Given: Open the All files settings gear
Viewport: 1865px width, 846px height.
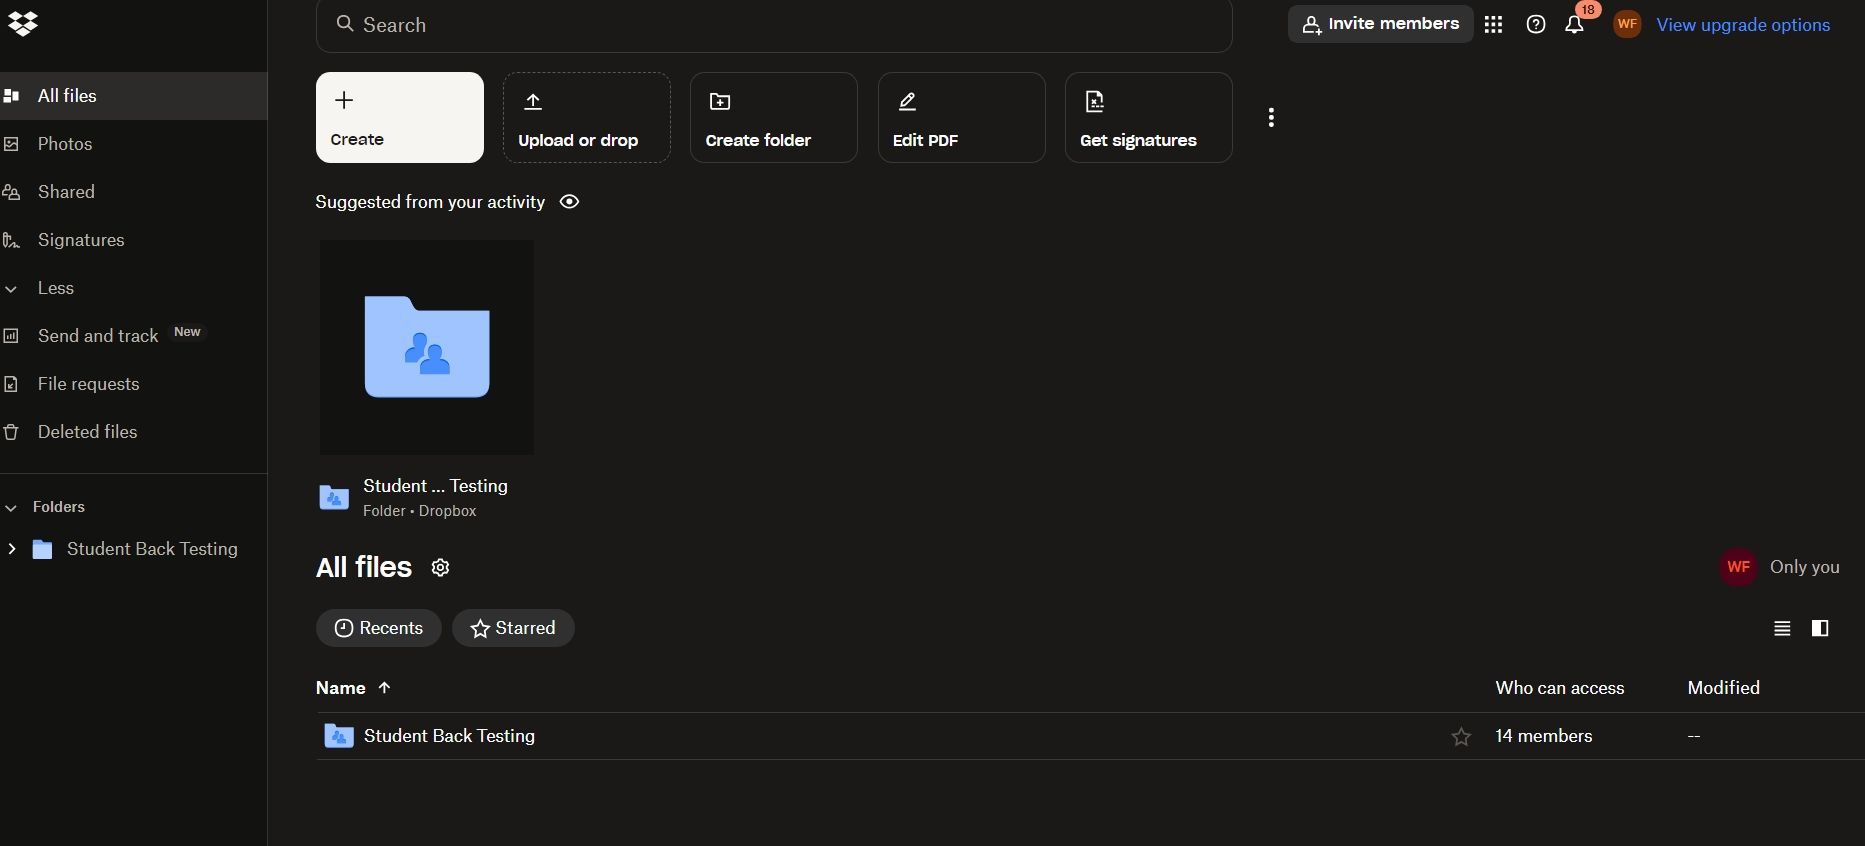Looking at the screenshot, I should click(x=440, y=568).
